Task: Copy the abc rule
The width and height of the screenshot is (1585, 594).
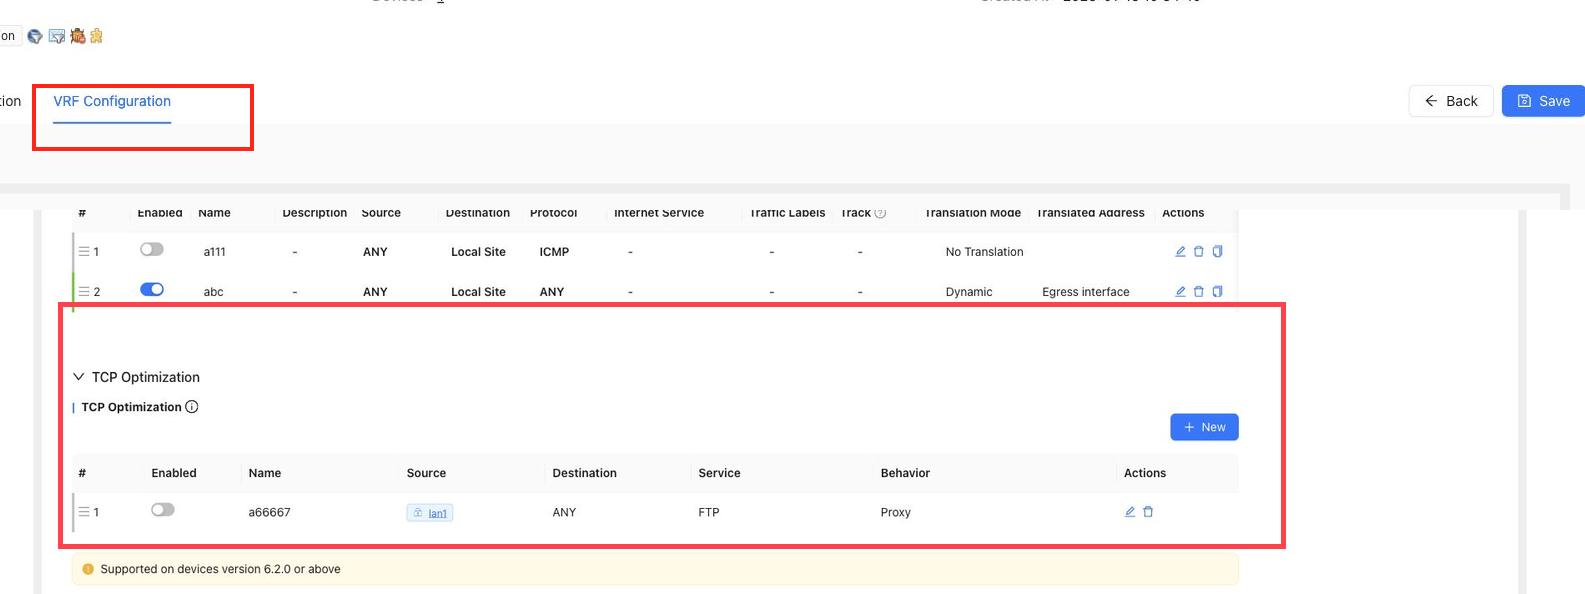Action: point(1217,292)
